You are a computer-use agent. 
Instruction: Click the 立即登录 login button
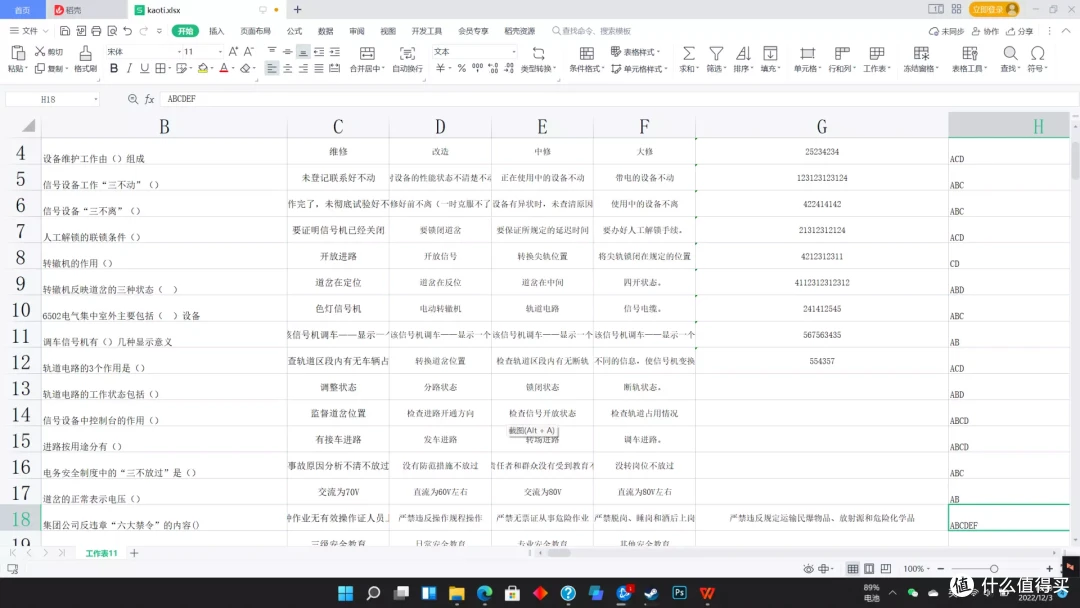pos(993,9)
